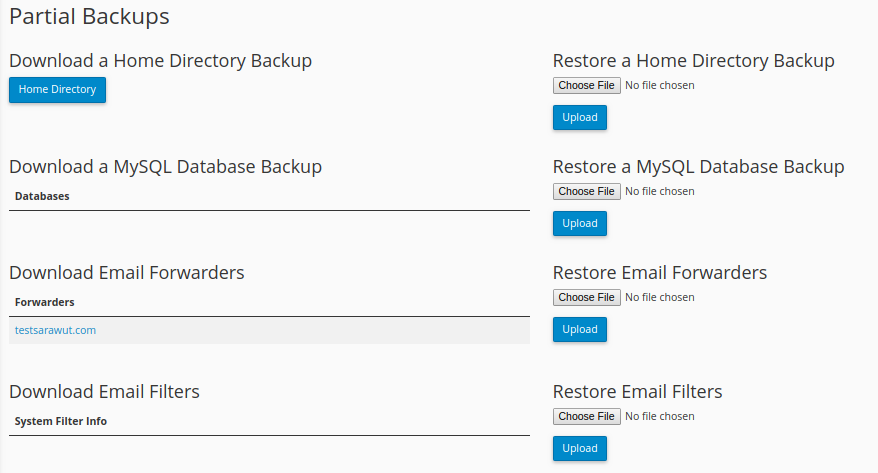Click 'No file chosen' under Email Forwarders restore
This screenshot has height=473, width=878.
659,298
